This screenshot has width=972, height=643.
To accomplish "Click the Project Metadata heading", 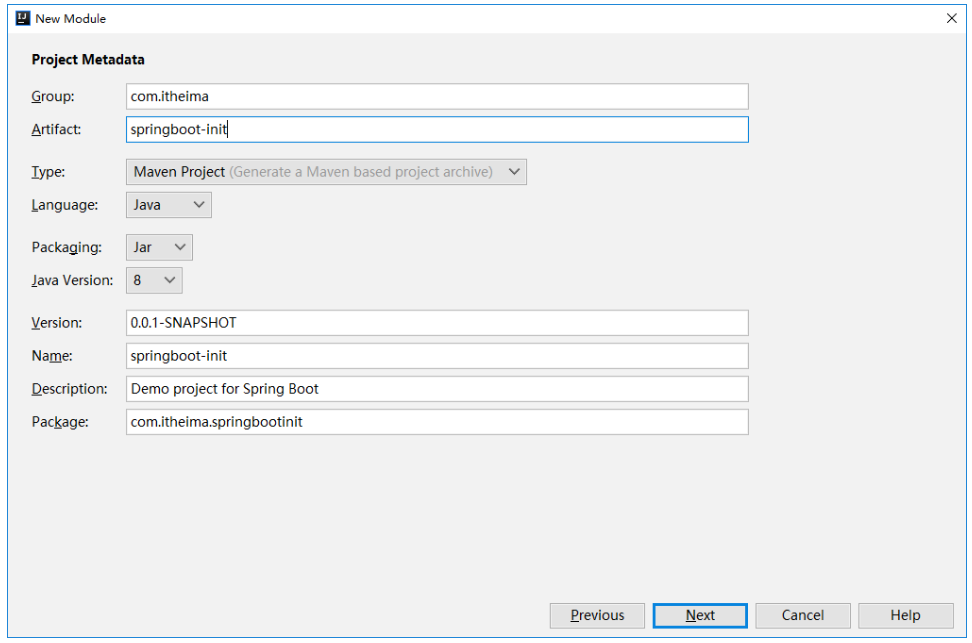I will point(88,60).
